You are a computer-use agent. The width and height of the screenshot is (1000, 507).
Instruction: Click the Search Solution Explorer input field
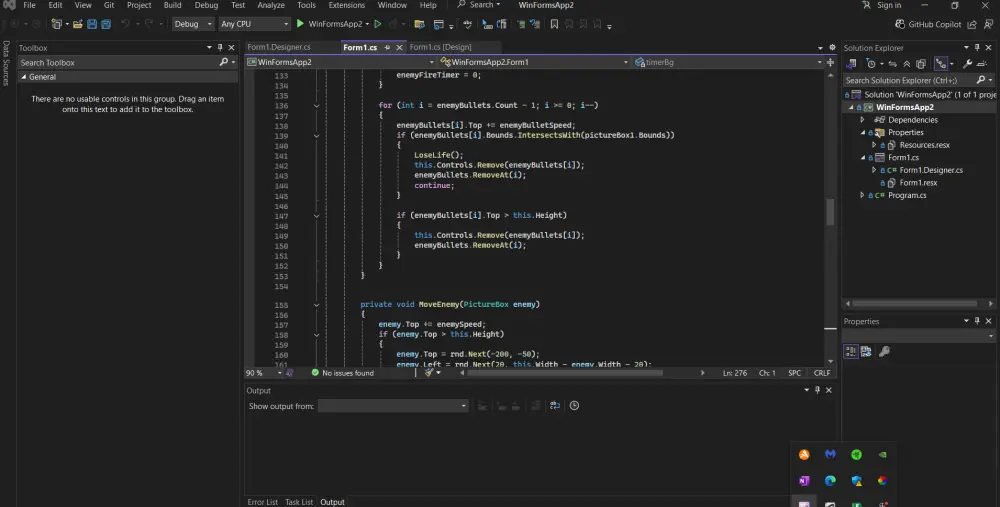[905, 80]
